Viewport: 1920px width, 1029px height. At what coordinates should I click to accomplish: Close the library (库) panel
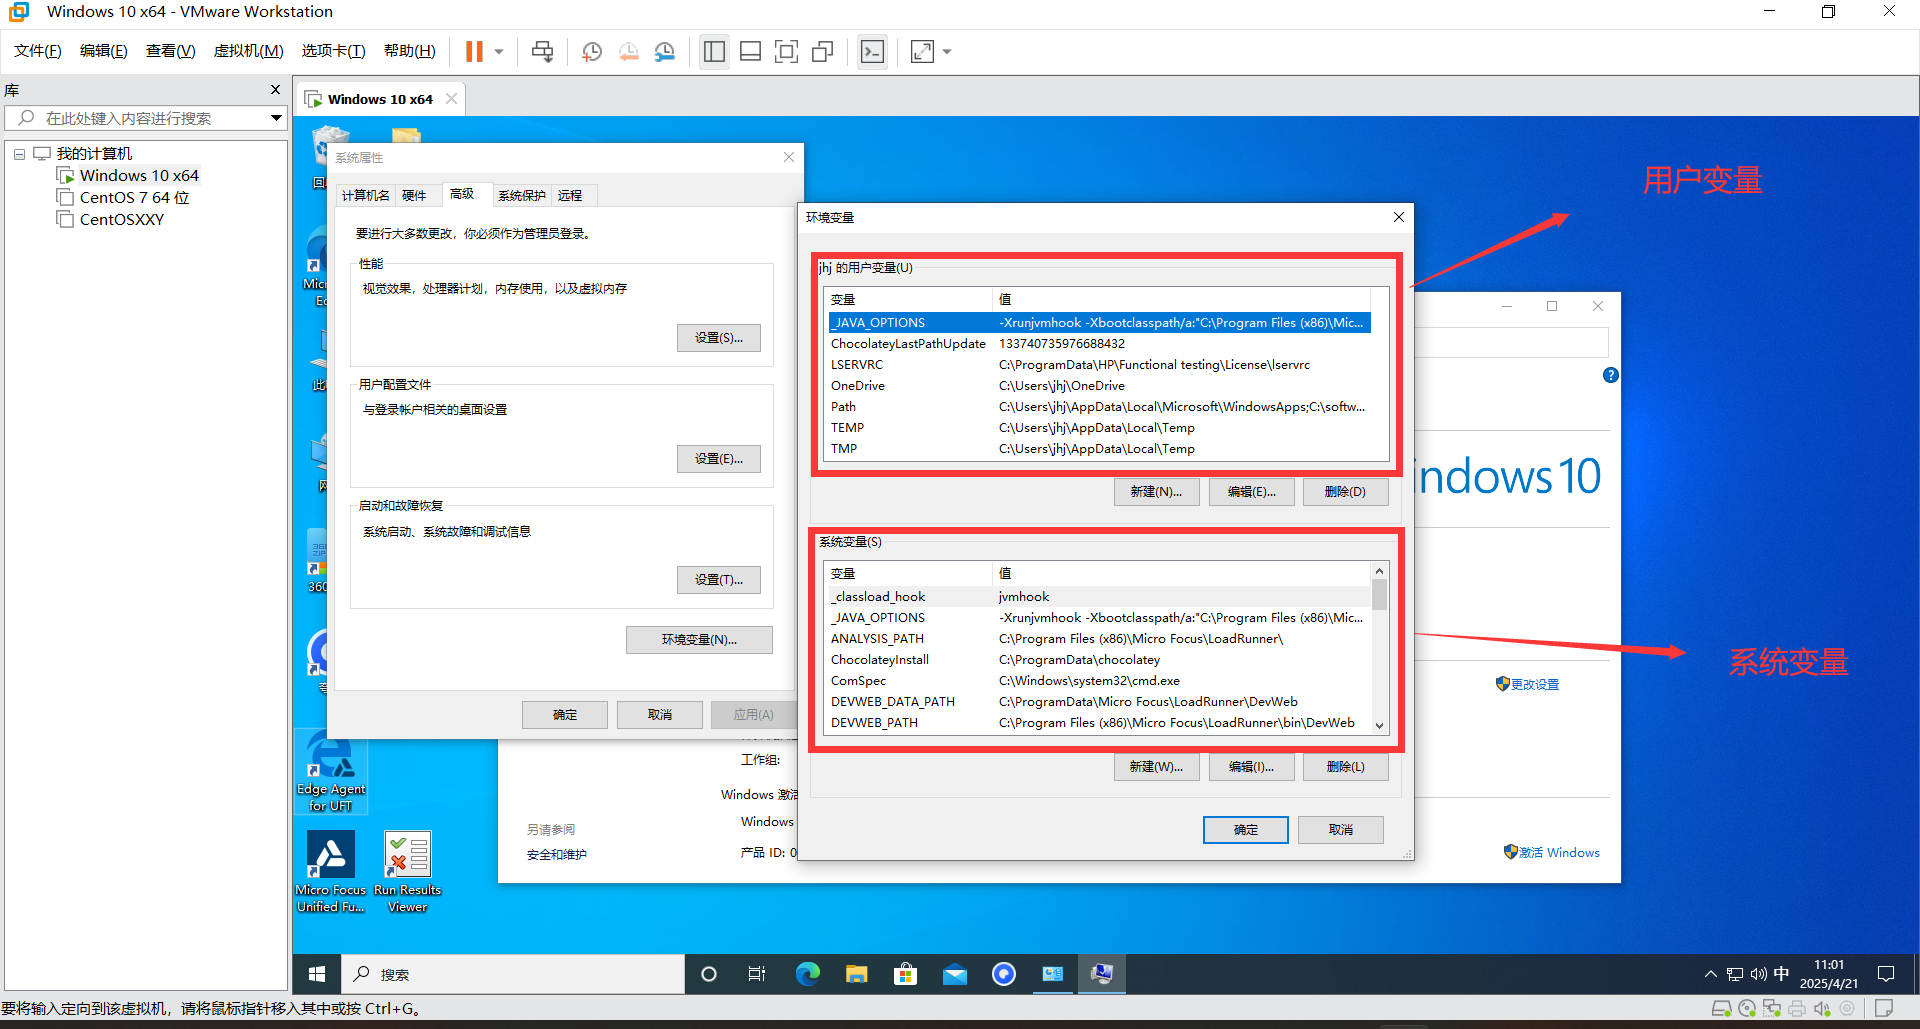pos(275,90)
